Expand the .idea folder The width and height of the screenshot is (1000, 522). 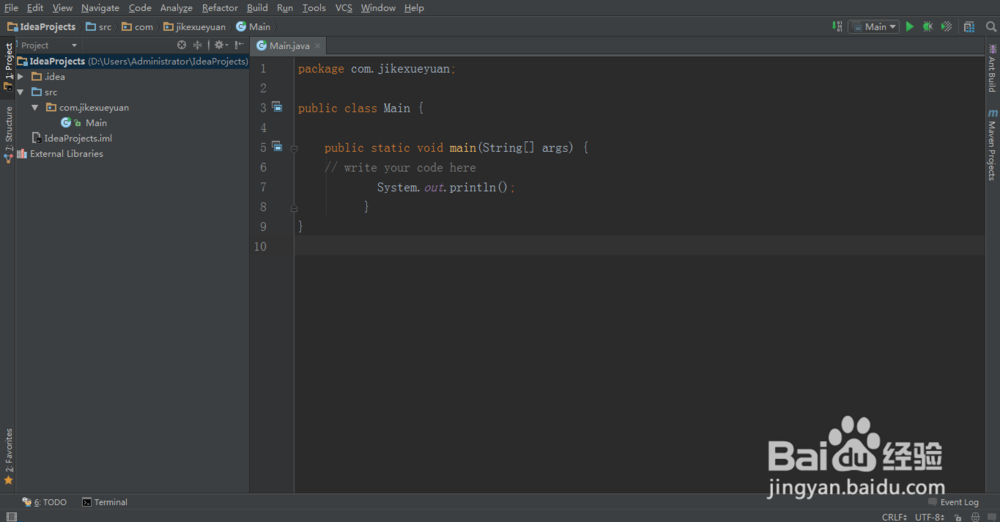coord(20,77)
